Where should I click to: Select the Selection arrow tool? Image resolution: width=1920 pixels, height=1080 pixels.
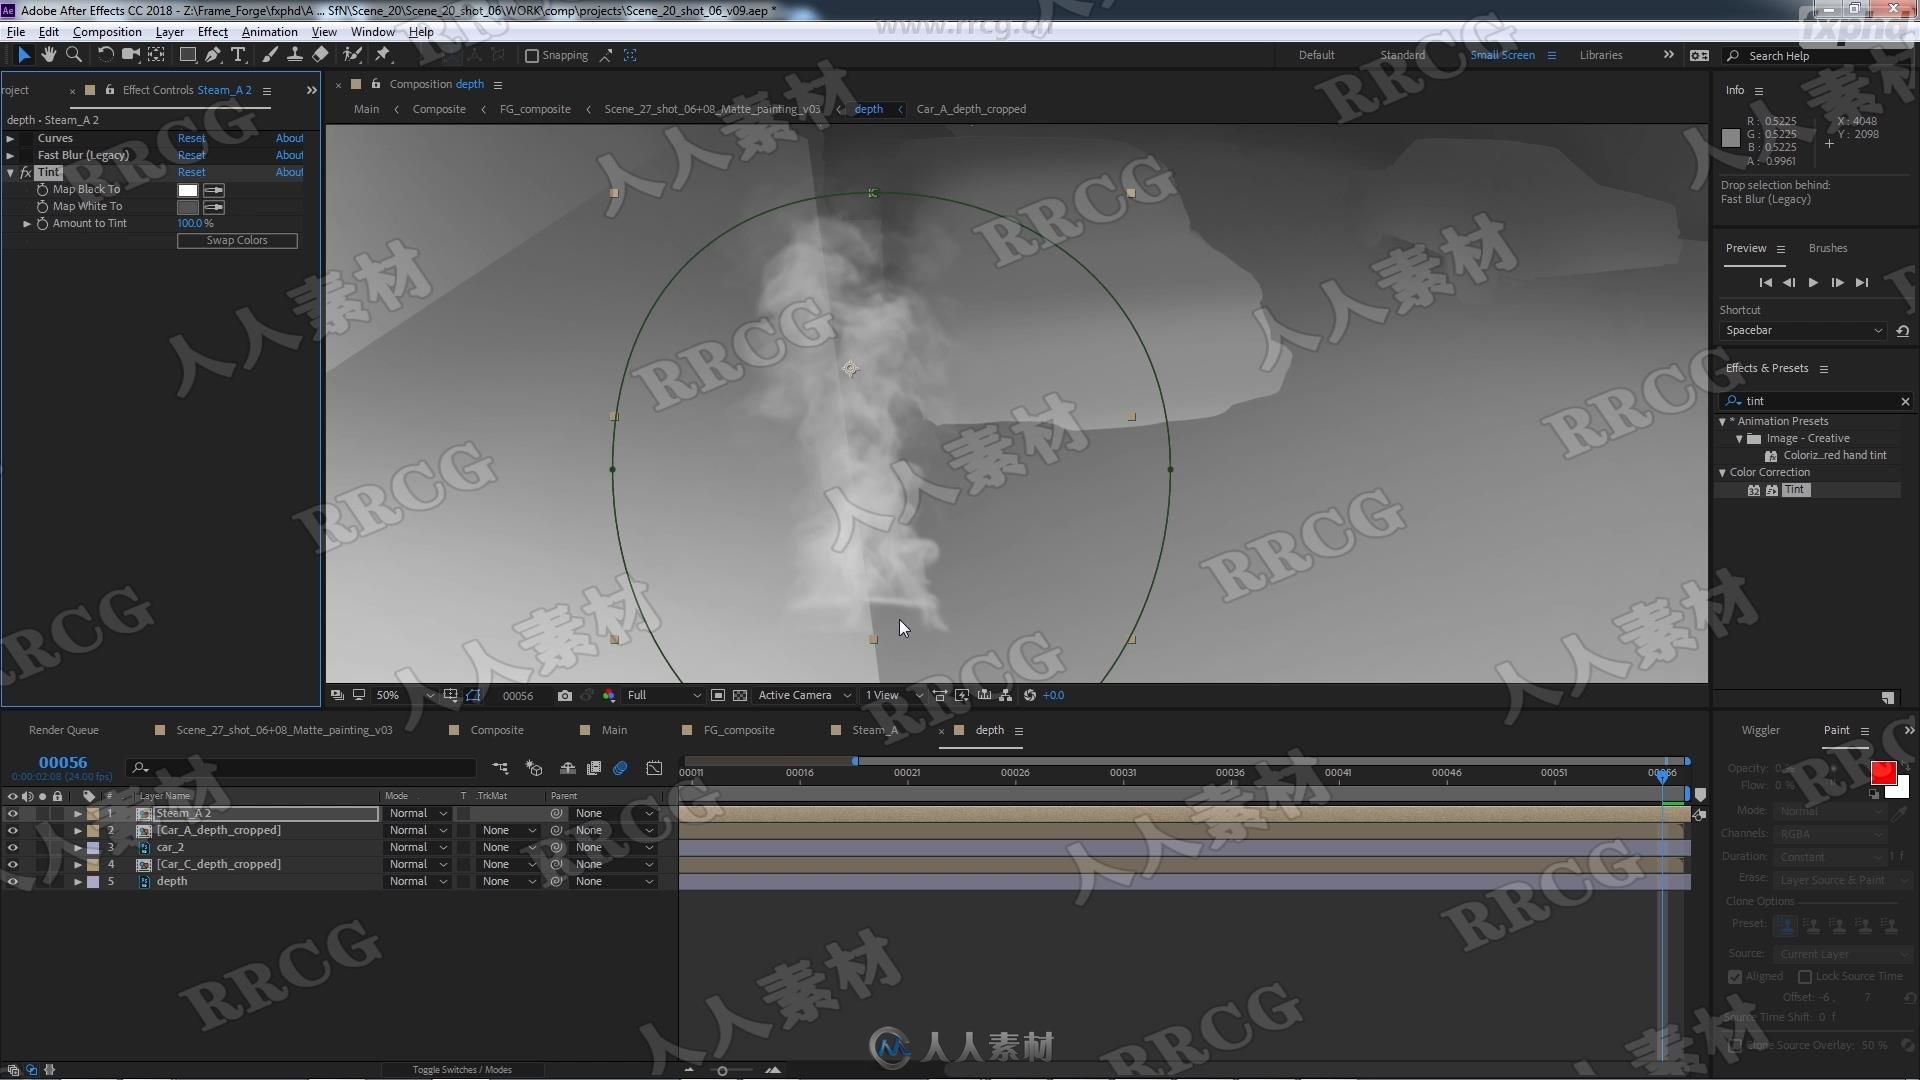[24, 55]
